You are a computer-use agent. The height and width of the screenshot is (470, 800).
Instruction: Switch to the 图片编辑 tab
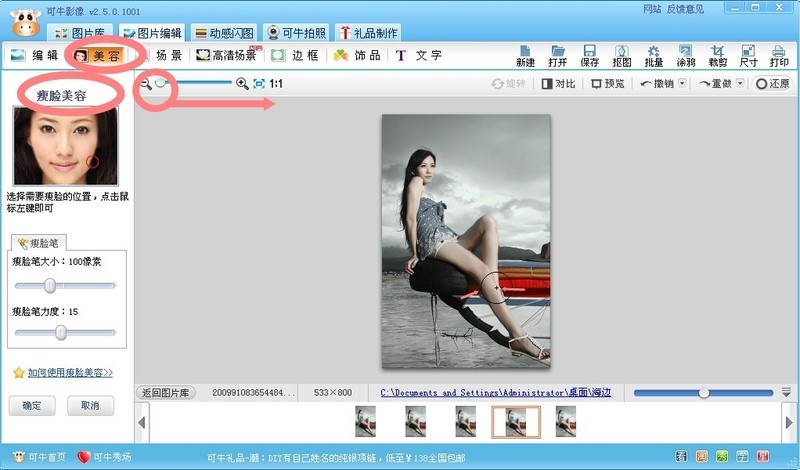(x=153, y=33)
